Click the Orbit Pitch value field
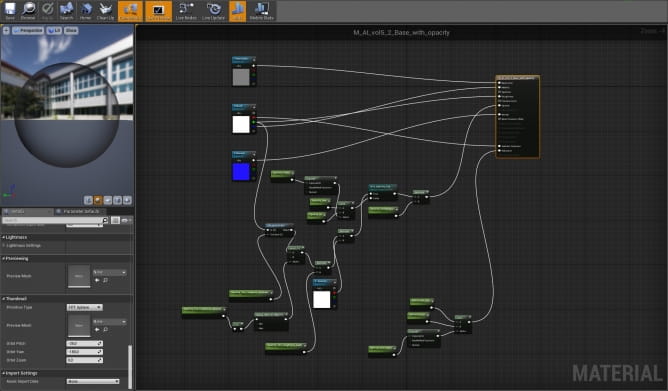Image resolution: width=668 pixels, height=391 pixels. point(84,343)
